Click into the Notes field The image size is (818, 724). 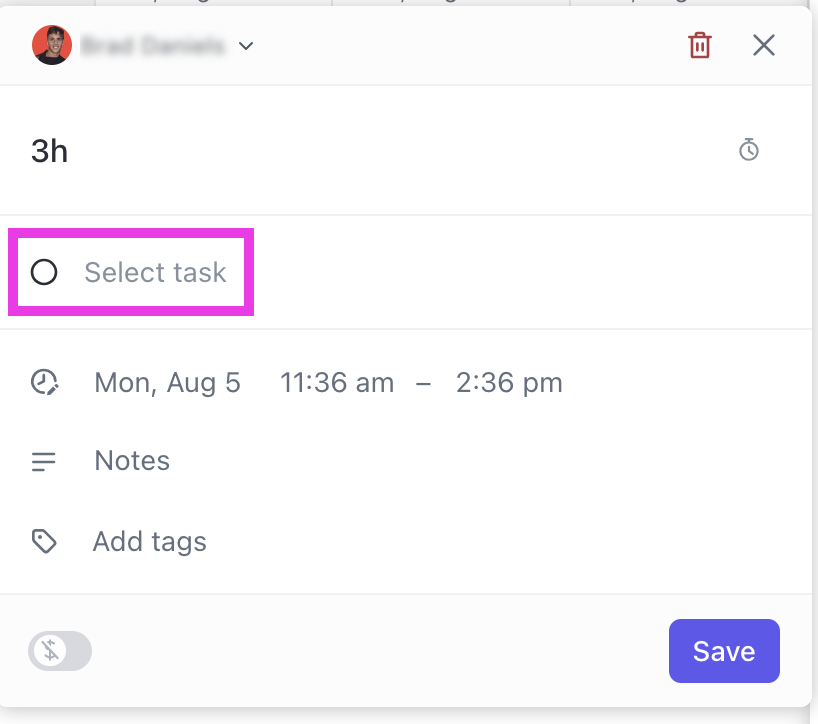(132, 461)
